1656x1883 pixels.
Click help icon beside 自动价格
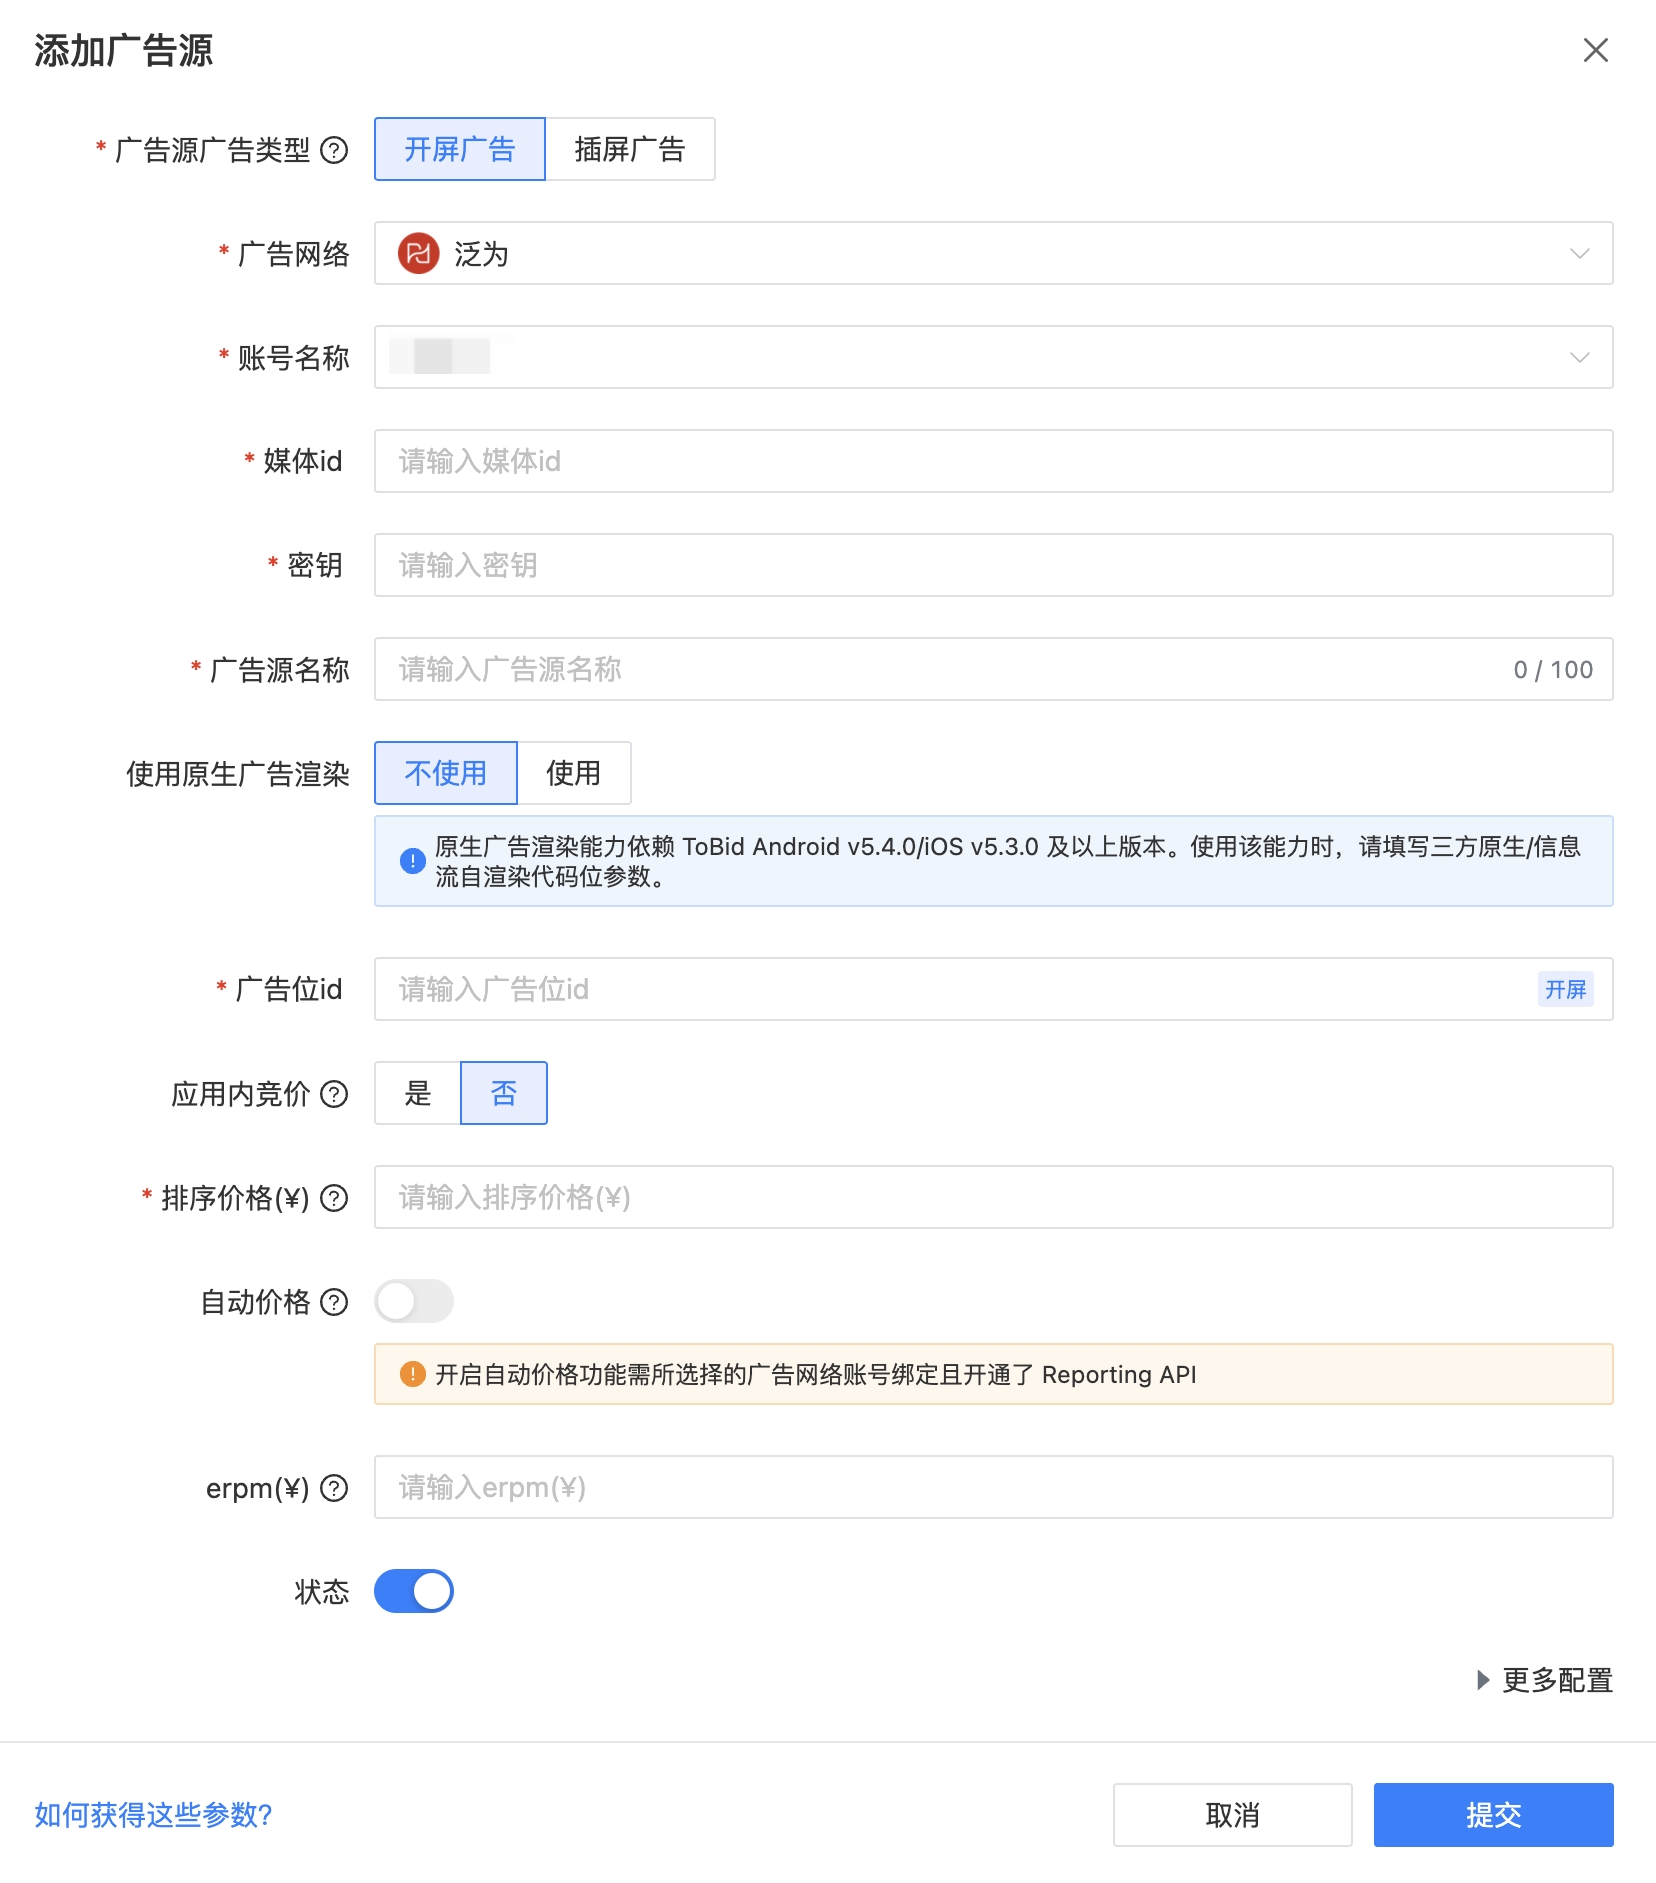(x=334, y=1302)
